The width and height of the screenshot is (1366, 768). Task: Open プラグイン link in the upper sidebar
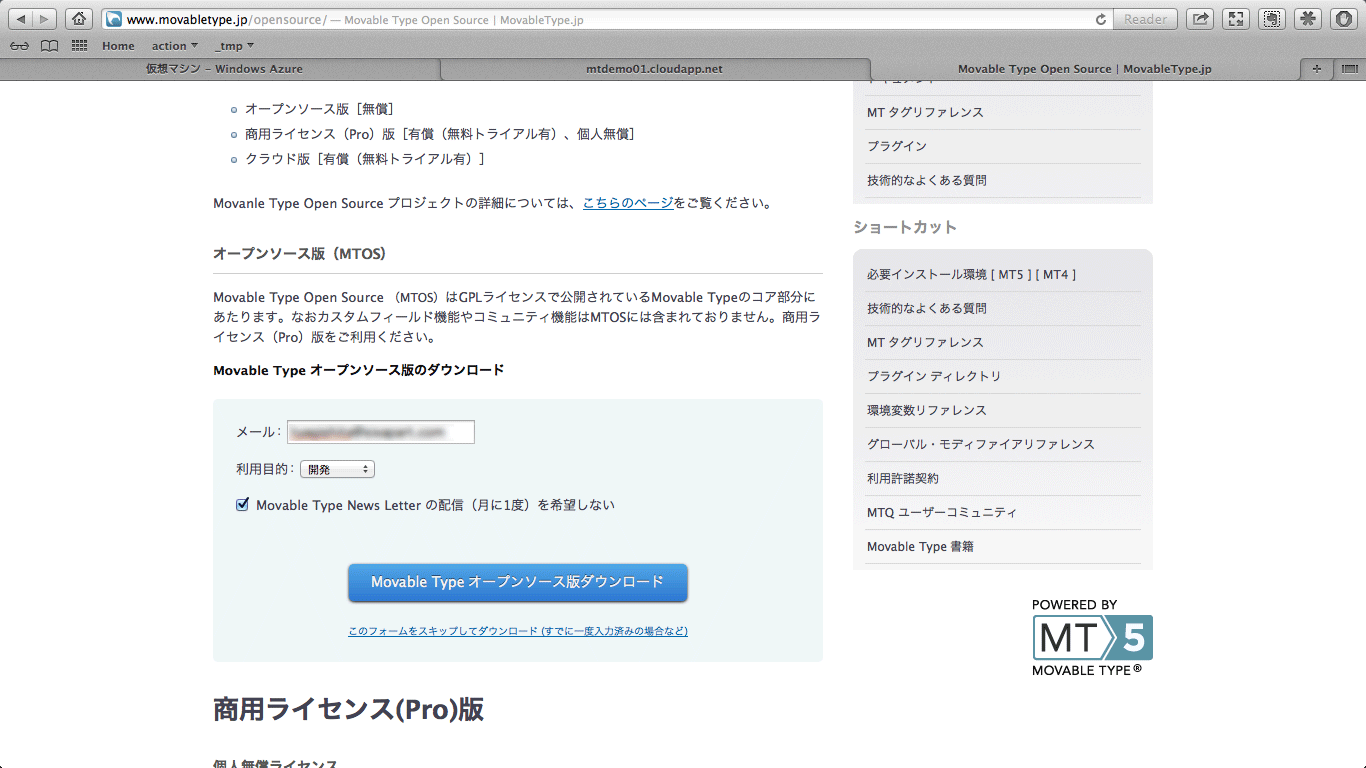click(x=897, y=146)
